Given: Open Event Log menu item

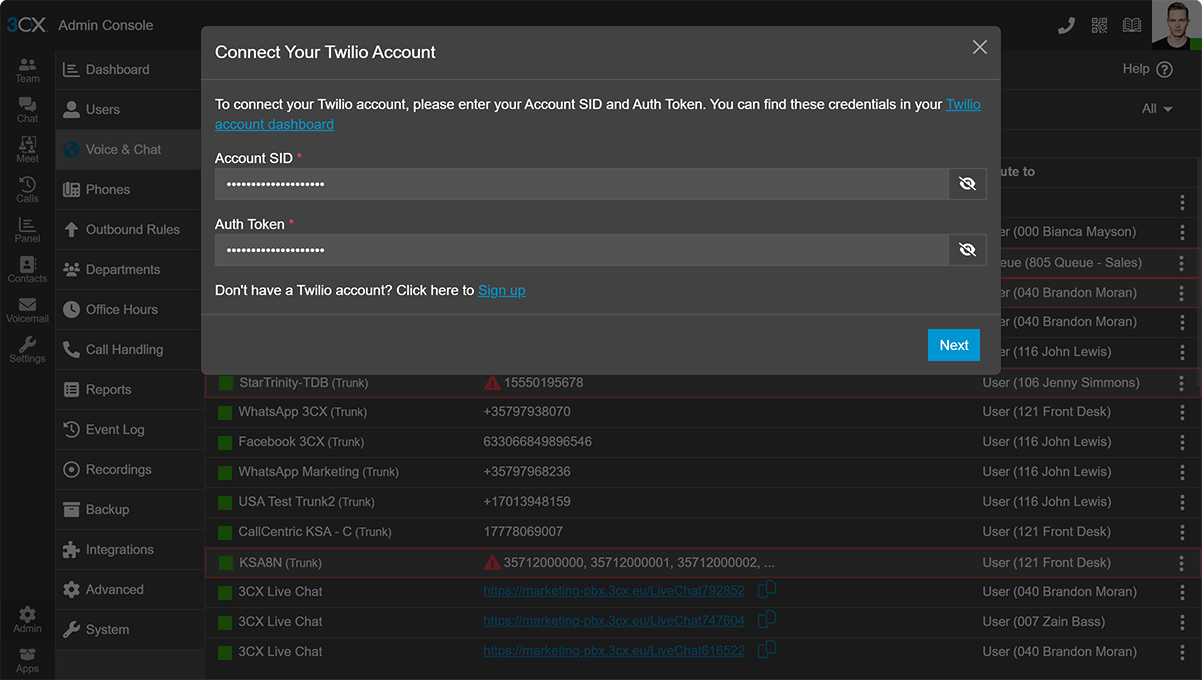Looking at the screenshot, I should click(129, 430).
